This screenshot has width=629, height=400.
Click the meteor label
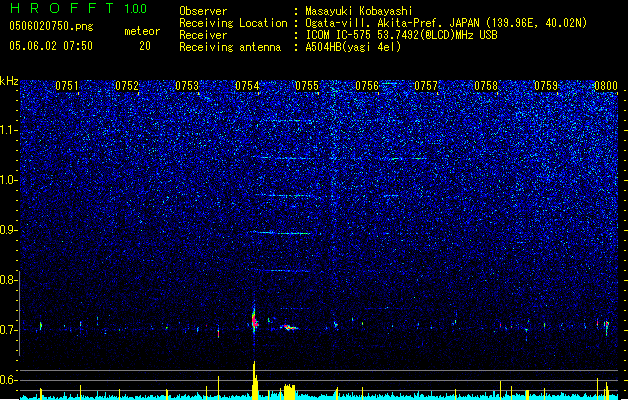click(x=142, y=31)
